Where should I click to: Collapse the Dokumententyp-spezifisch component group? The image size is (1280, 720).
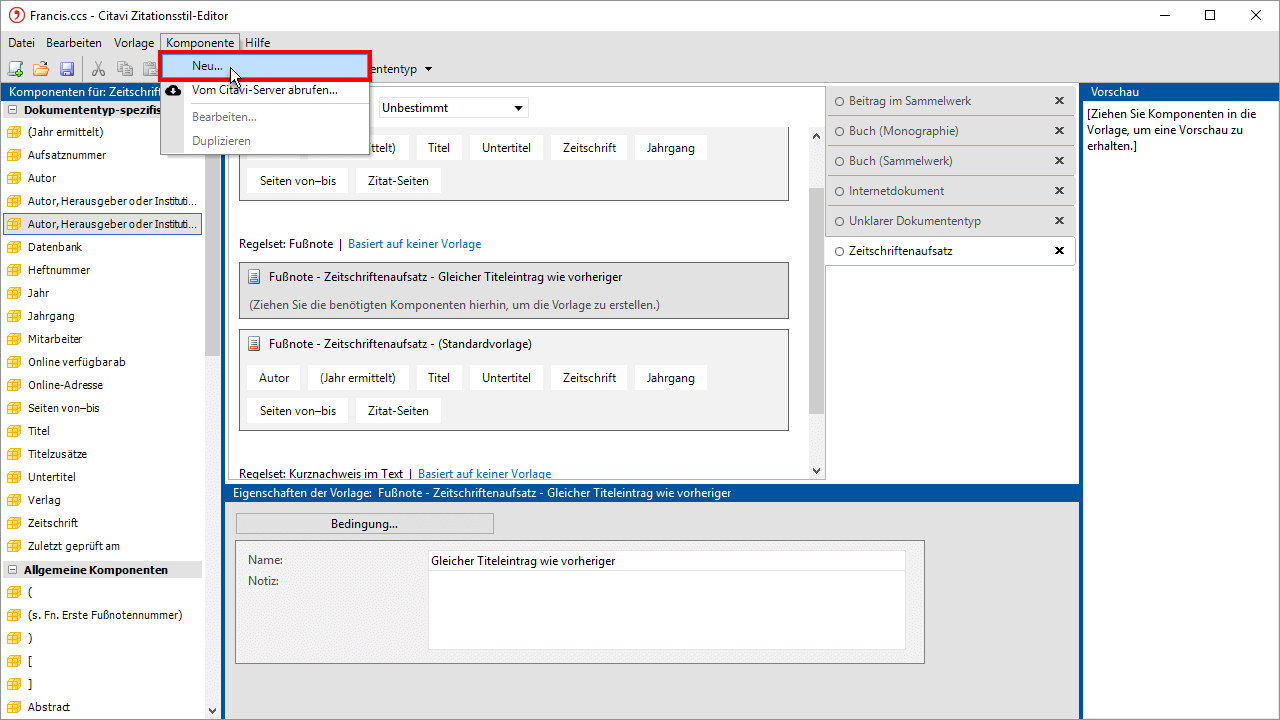(x=14, y=110)
